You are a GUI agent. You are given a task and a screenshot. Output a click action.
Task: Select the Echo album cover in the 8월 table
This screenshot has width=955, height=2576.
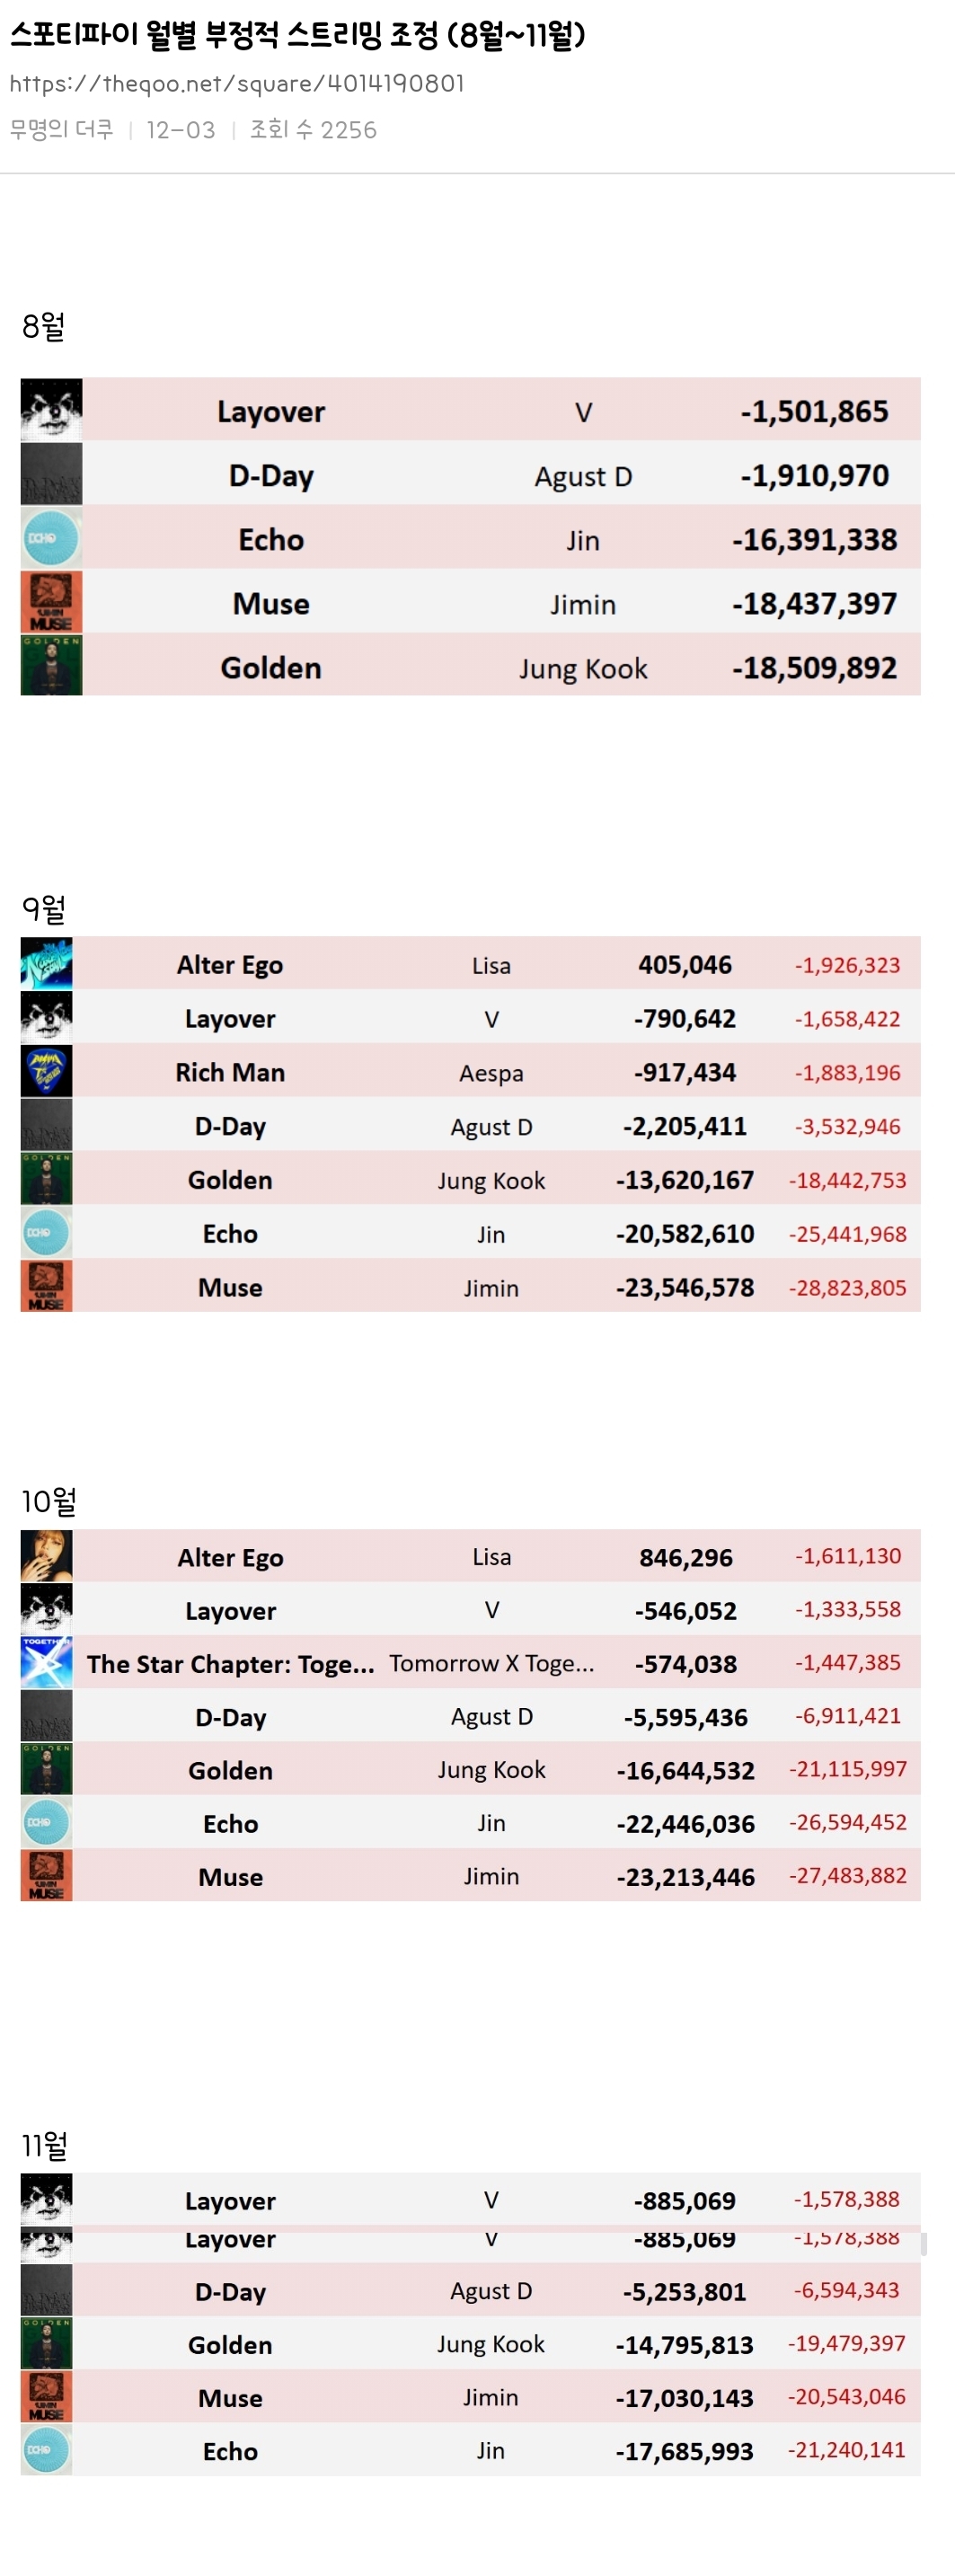pos(51,539)
